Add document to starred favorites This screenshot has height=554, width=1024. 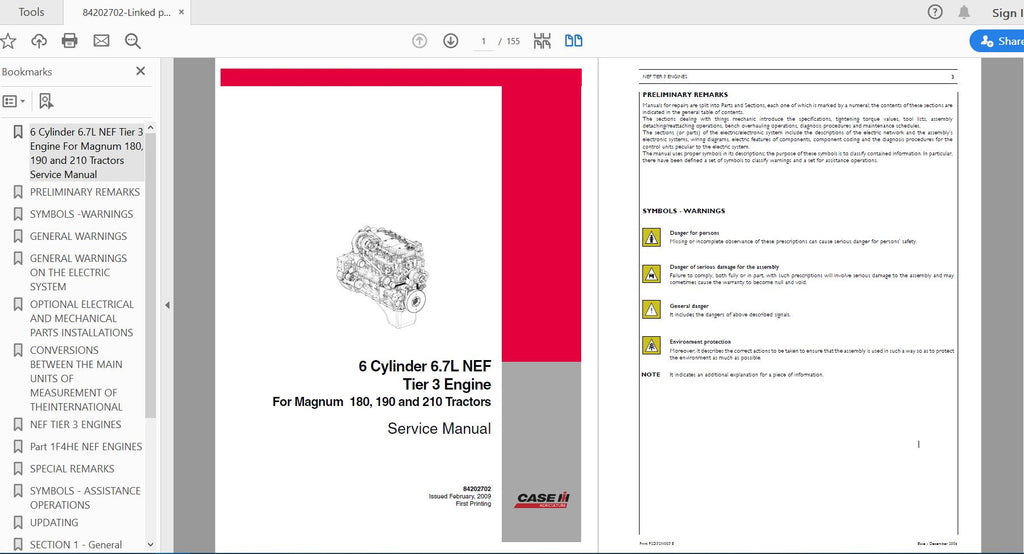point(8,41)
